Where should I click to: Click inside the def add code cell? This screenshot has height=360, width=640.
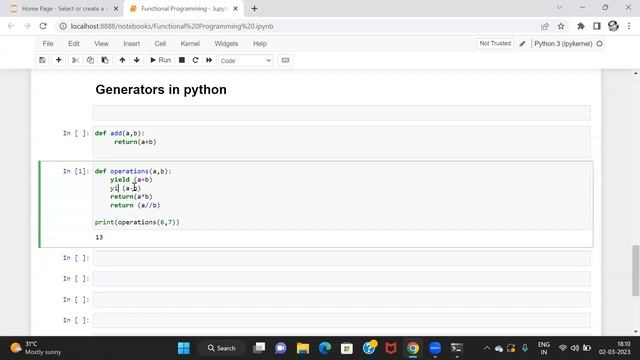(341, 142)
